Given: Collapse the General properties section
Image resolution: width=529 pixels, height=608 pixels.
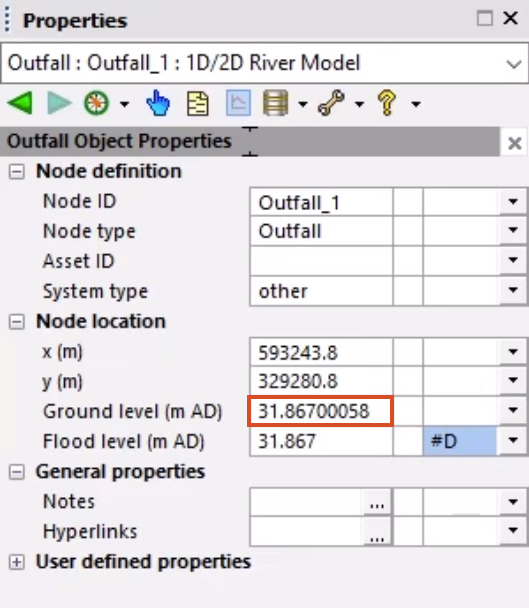Looking at the screenshot, I should tap(16, 472).
